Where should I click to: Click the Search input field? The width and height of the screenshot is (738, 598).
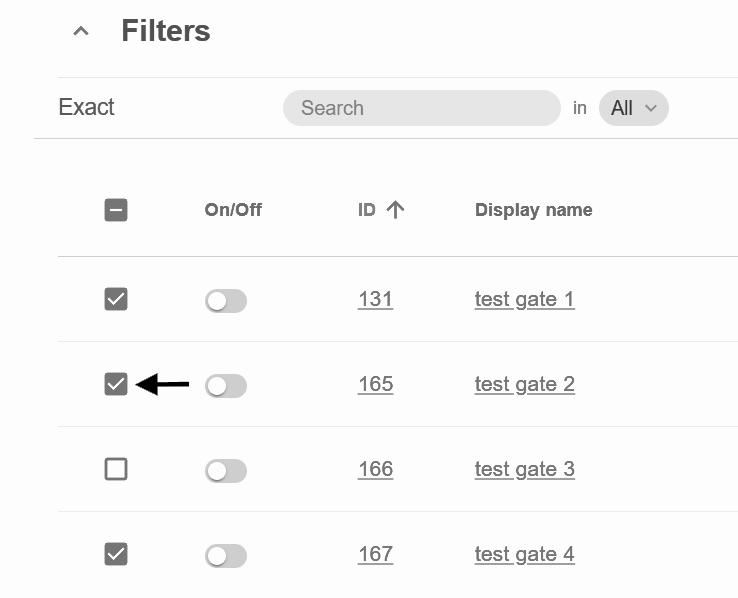pyautogui.click(x=421, y=108)
